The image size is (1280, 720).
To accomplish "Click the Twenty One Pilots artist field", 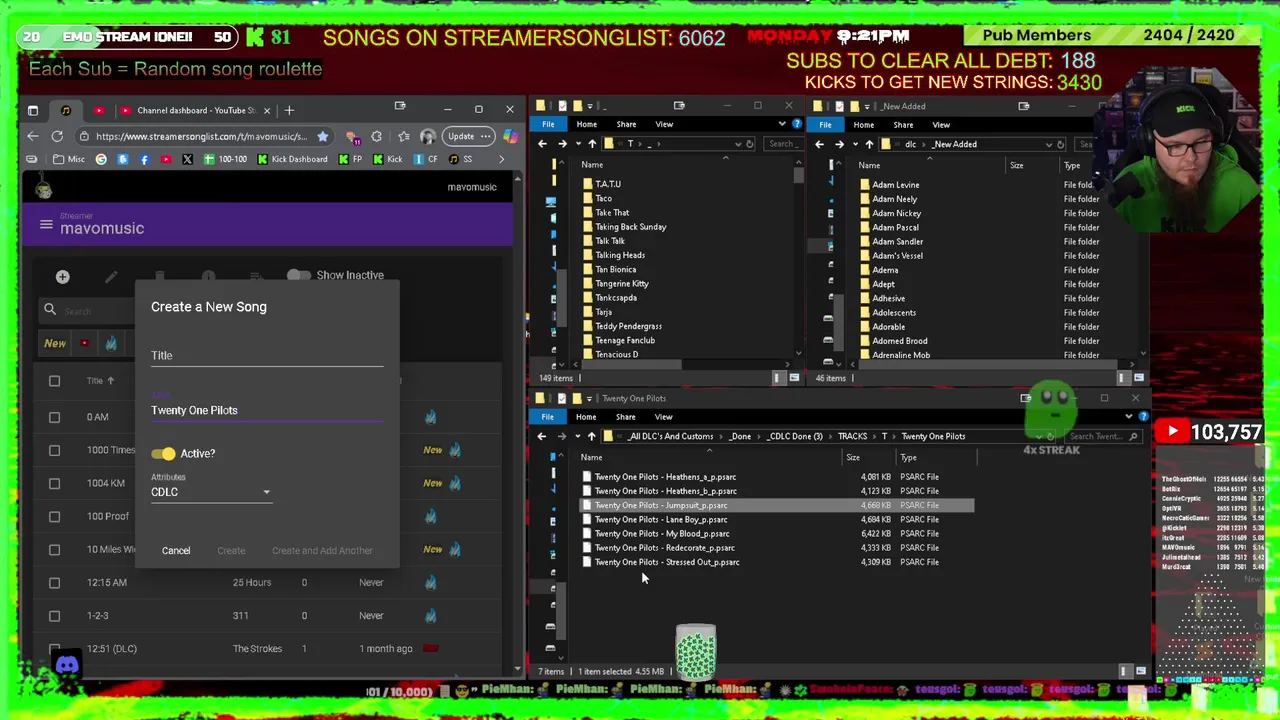I will [x=267, y=410].
